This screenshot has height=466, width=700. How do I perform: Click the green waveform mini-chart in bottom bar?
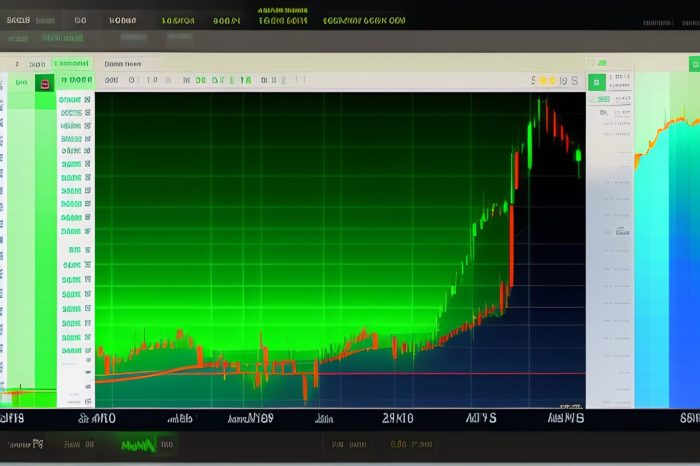point(138,443)
